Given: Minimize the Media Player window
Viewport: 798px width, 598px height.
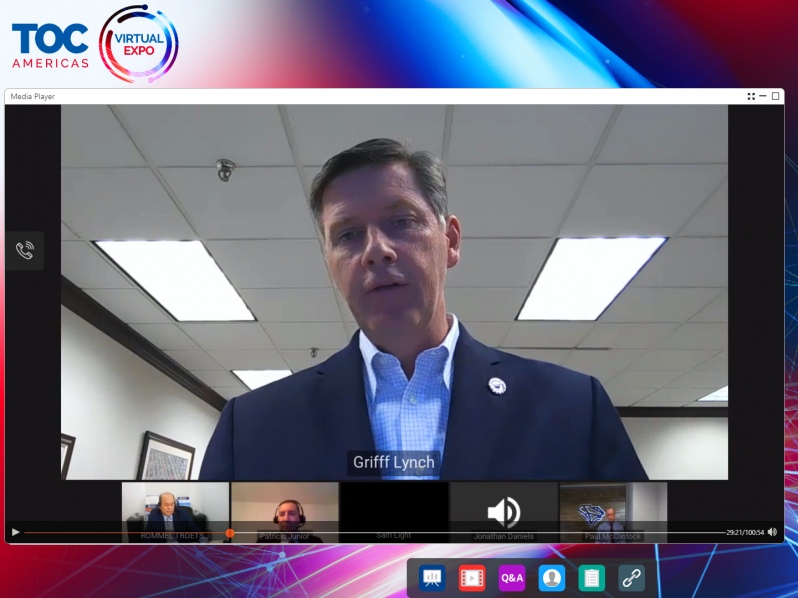Looking at the screenshot, I should click(763, 96).
